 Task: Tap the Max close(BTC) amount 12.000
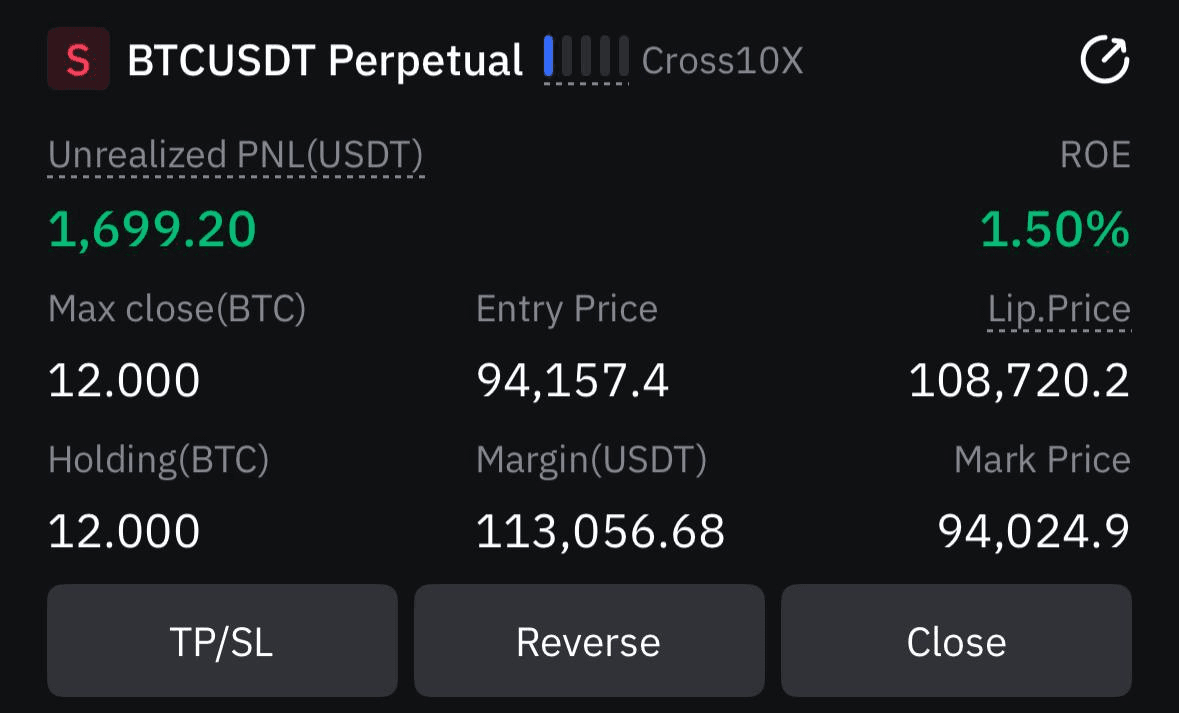[124, 380]
